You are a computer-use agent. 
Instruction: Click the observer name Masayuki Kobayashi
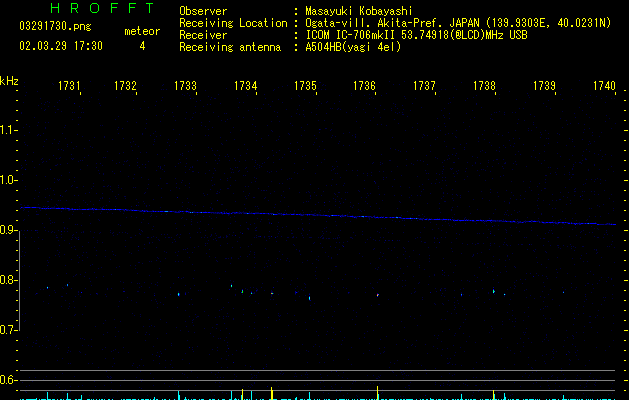point(359,11)
